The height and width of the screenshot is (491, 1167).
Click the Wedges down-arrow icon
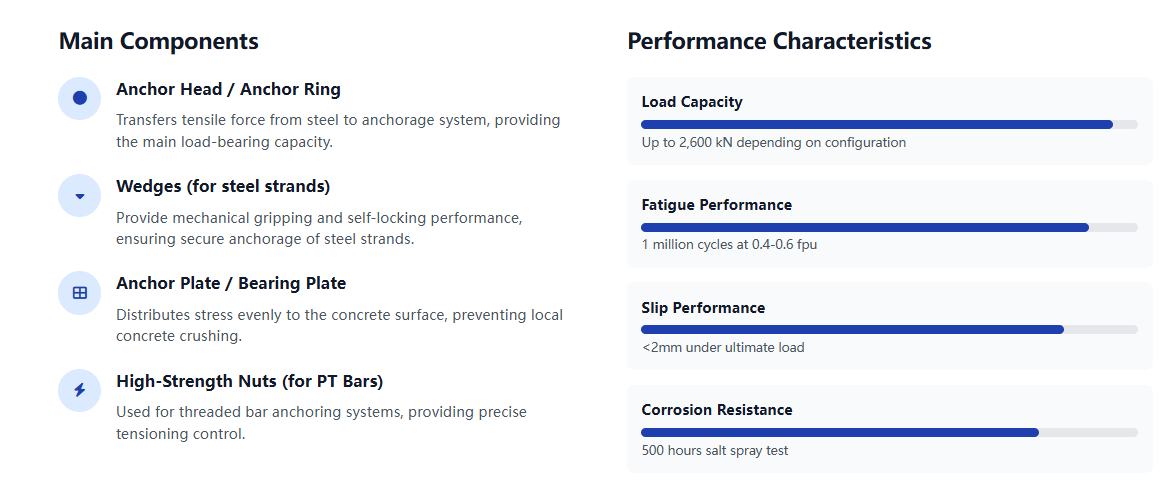point(80,196)
